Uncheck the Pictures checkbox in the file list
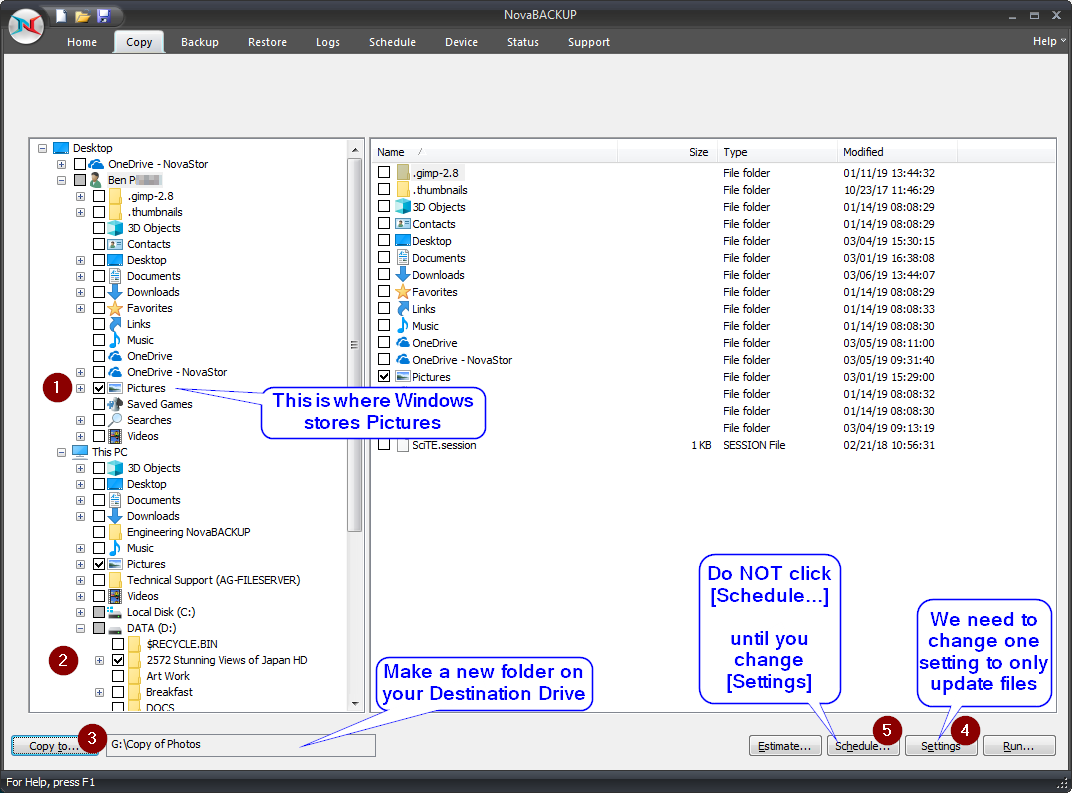Image resolution: width=1072 pixels, height=793 pixels. coord(384,377)
